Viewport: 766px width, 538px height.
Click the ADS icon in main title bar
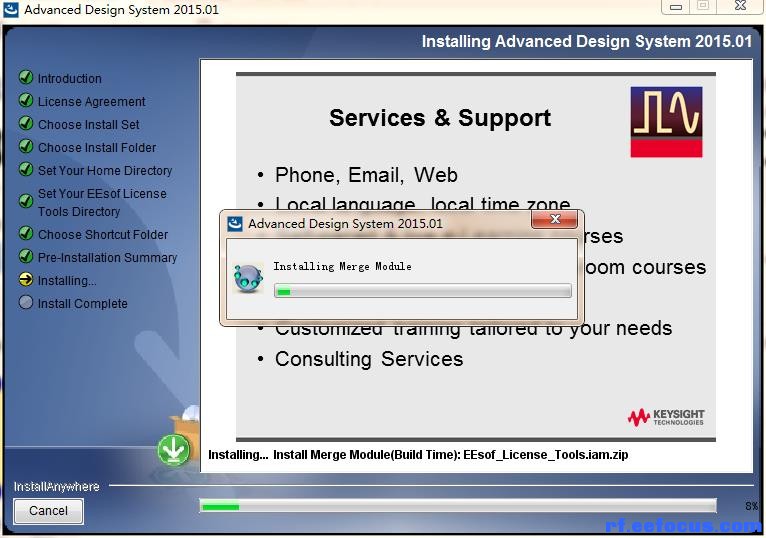coord(11,9)
